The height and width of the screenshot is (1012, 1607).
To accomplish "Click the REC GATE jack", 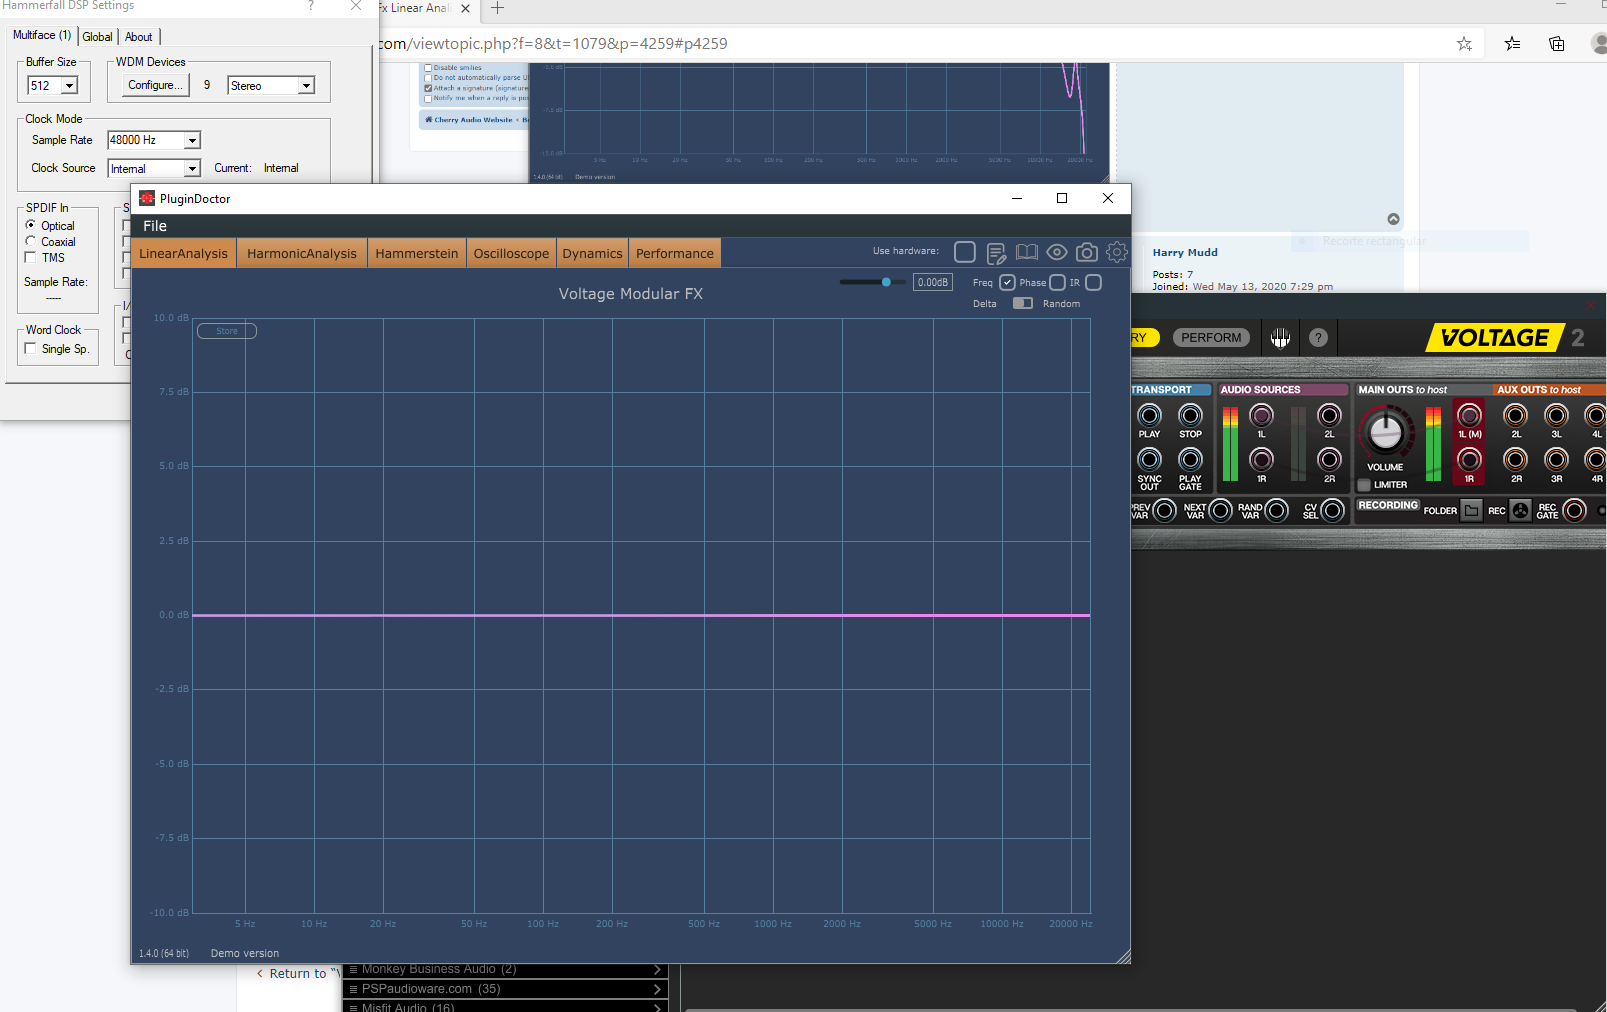I will point(1574,511).
